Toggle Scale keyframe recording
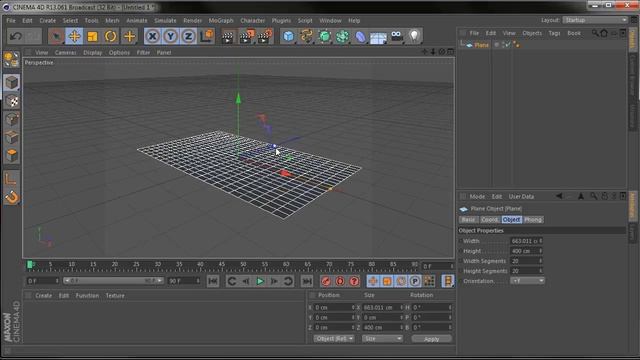This screenshot has height=360, width=640. click(387, 281)
